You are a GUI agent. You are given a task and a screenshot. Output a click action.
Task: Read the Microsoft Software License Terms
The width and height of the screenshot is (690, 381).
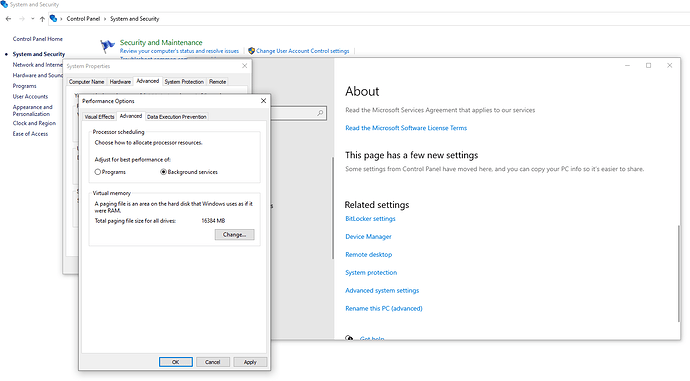pyautogui.click(x=406, y=128)
